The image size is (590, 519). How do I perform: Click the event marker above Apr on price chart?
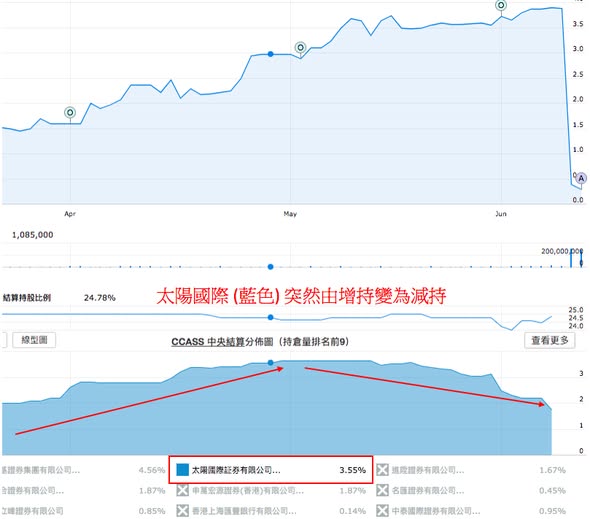(x=70, y=112)
